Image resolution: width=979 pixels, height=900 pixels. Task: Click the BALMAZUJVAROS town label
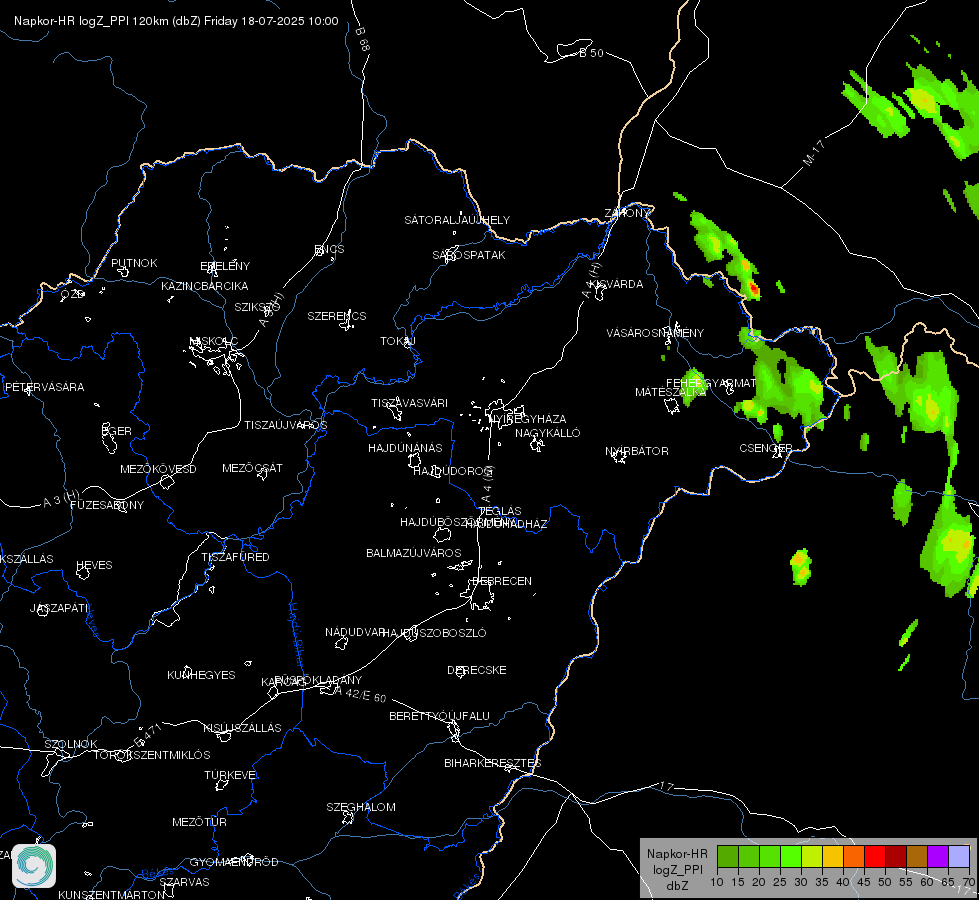tap(413, 553)
